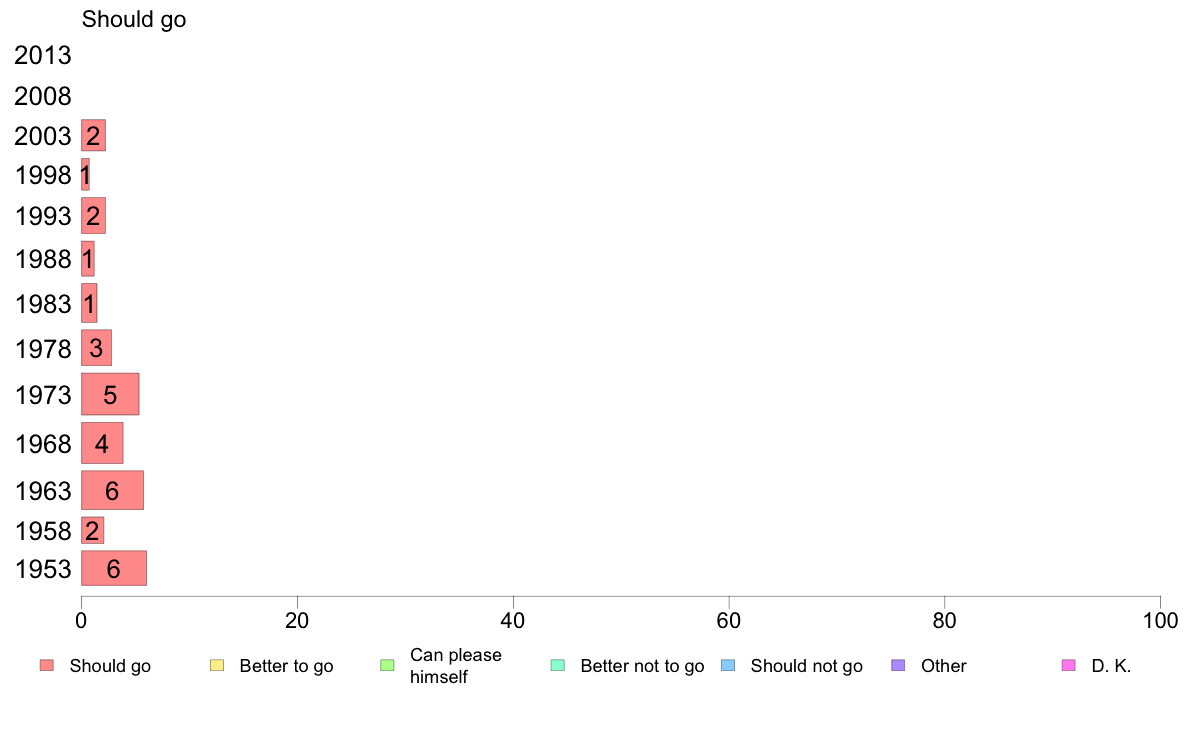Click the purple Other legend swatch
1188x736 pixels.
[898, 666]
